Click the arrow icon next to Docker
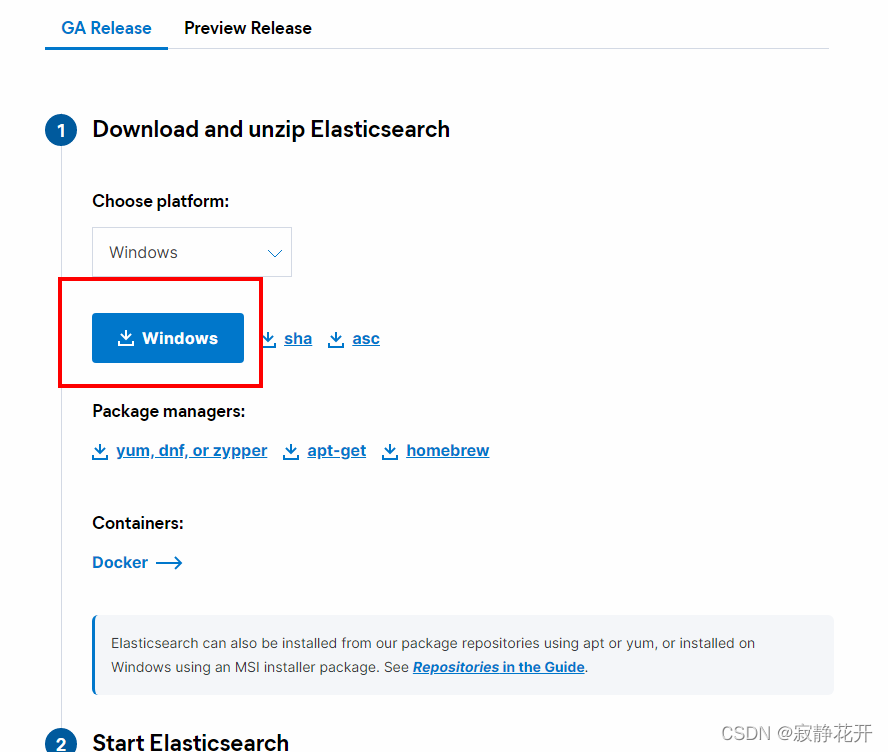888x752 pixels. coord(169,563)
